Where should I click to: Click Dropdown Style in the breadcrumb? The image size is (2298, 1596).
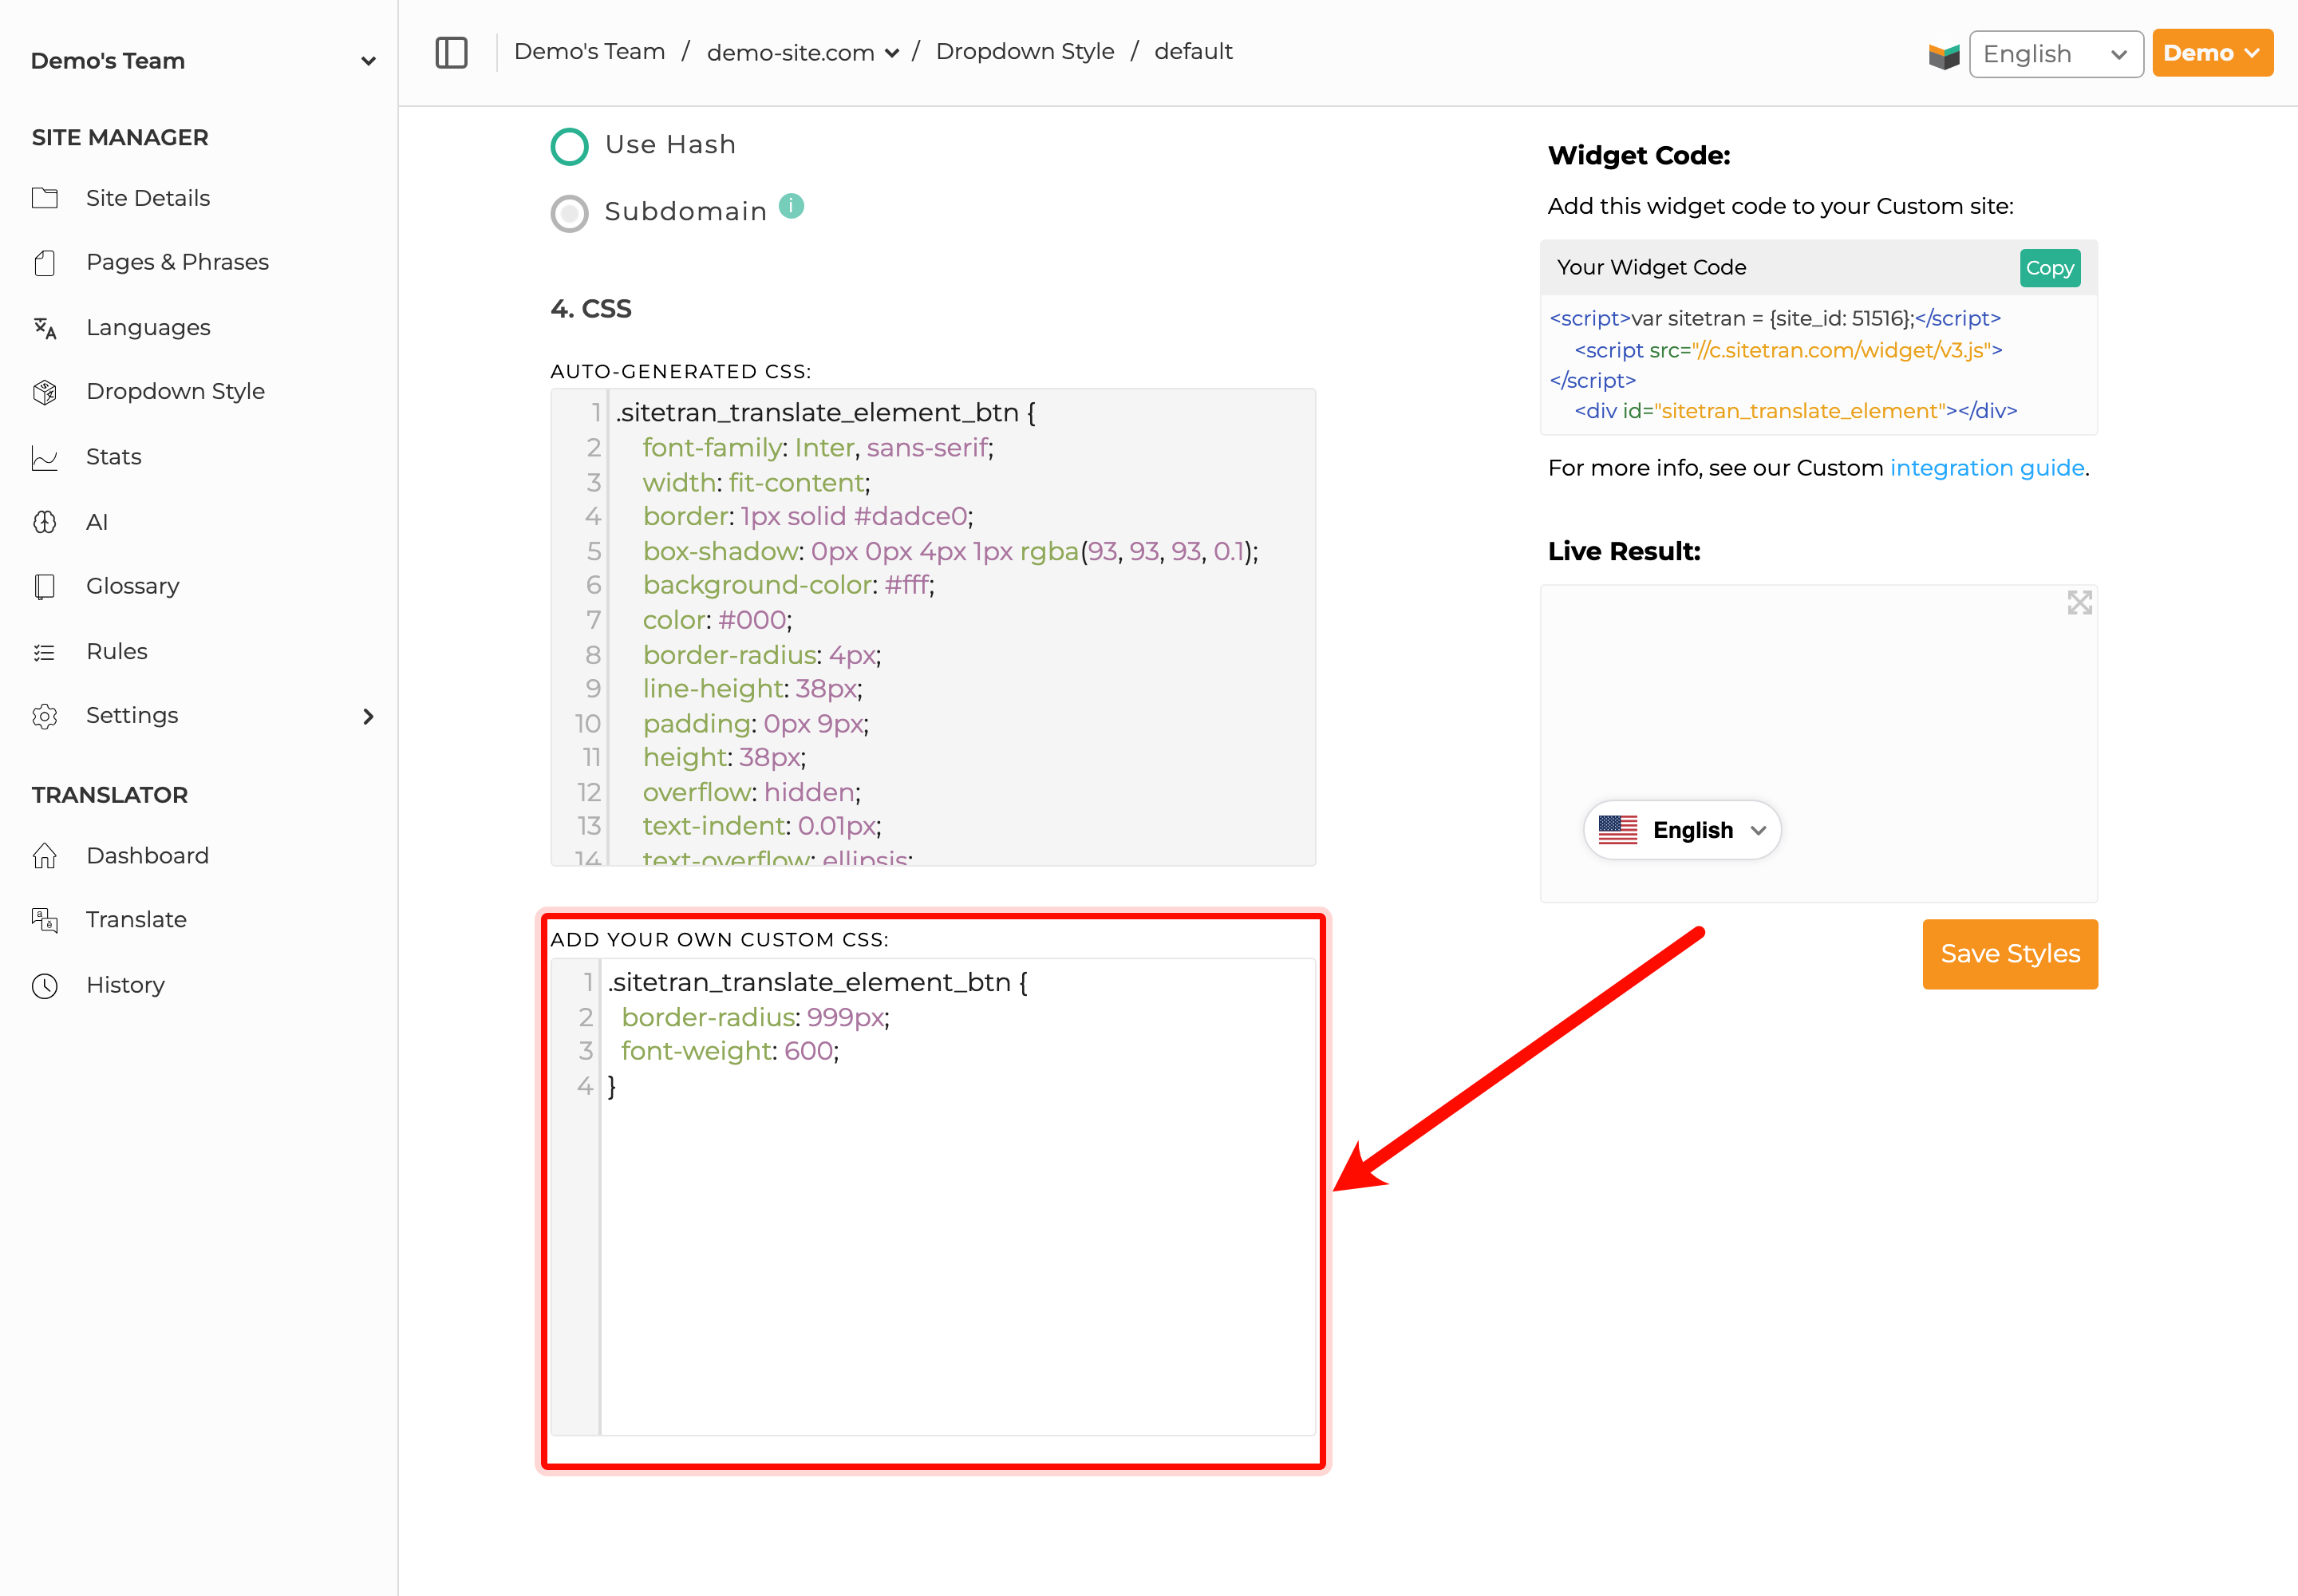[1025, 51]
